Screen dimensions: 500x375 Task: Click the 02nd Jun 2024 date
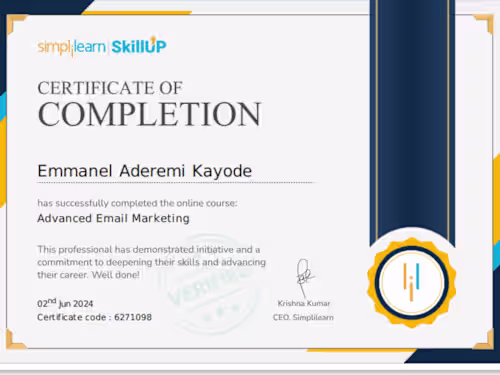[x=65, y=303]
